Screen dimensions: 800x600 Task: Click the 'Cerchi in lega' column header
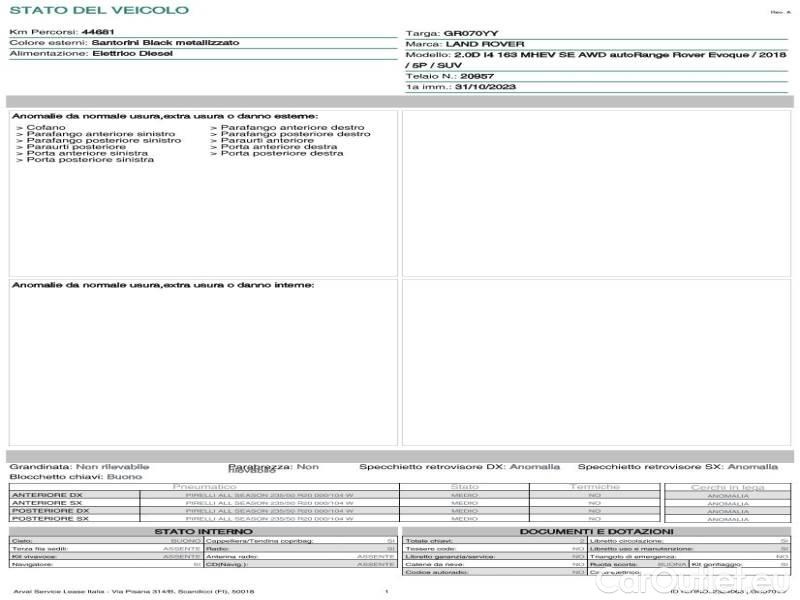click(x=728, y=487)
